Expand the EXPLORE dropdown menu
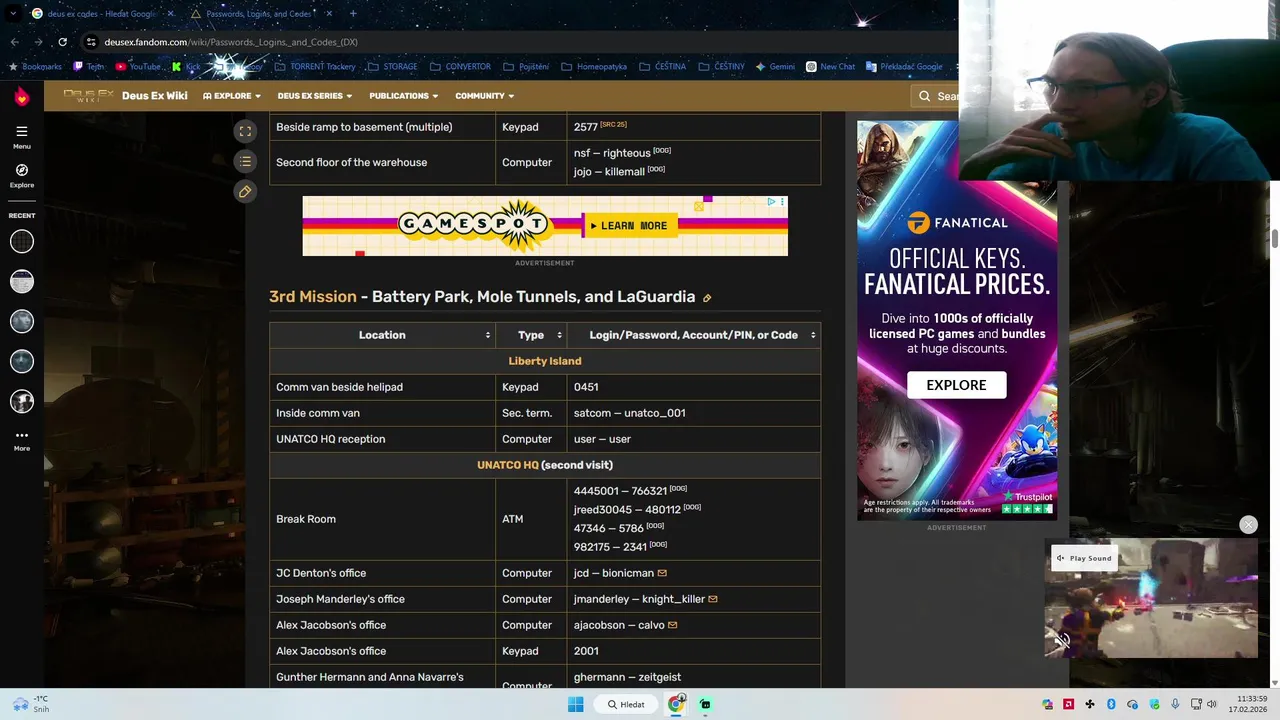 click(232, 96)
